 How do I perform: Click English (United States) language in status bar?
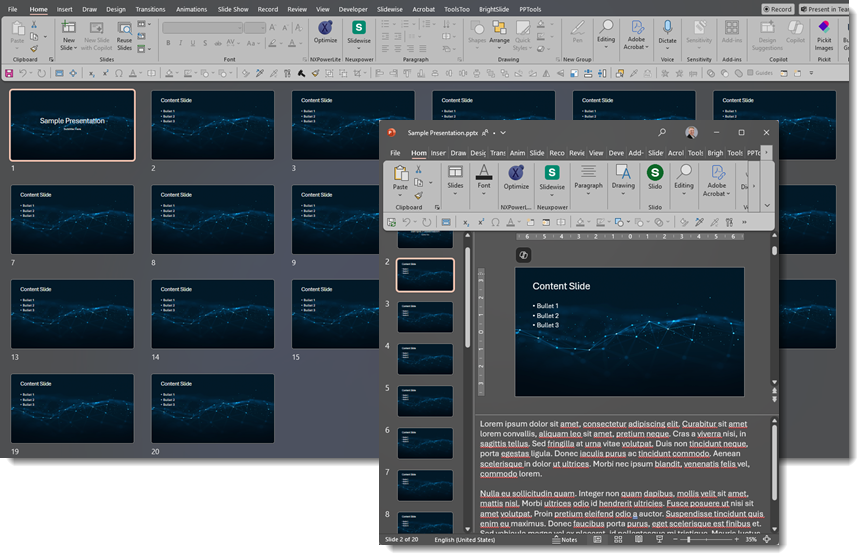tap(465, 540)
